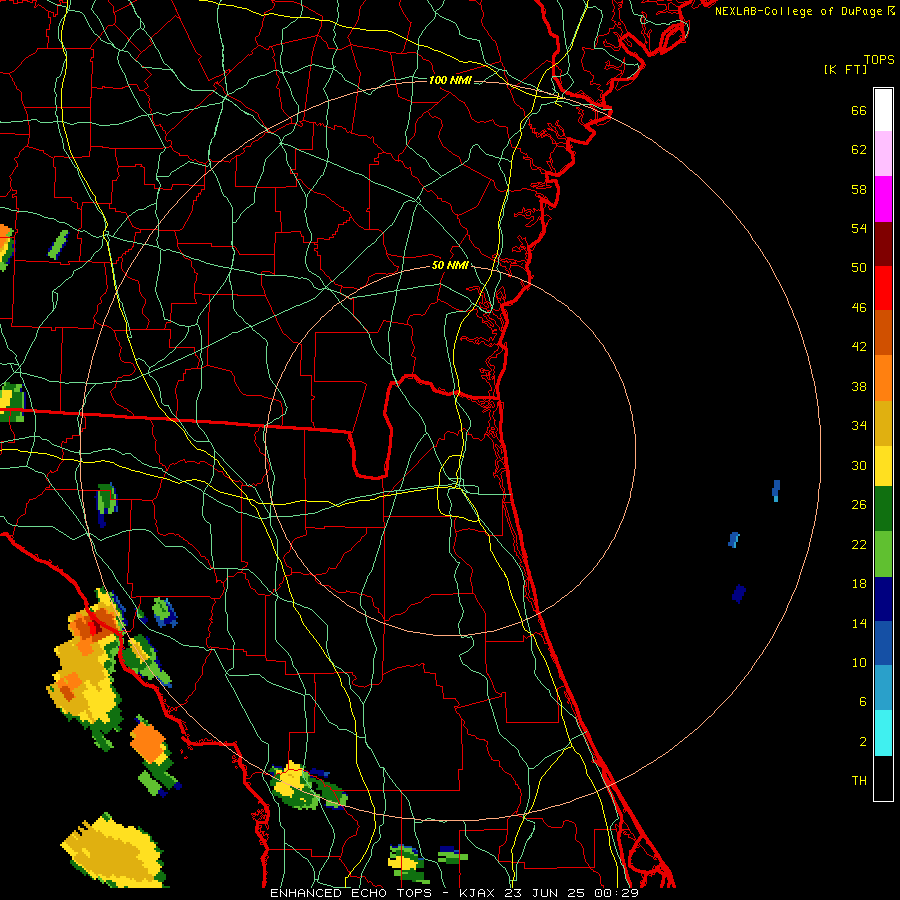
Task: Click the 42 scale label
Action: [859, 346]
